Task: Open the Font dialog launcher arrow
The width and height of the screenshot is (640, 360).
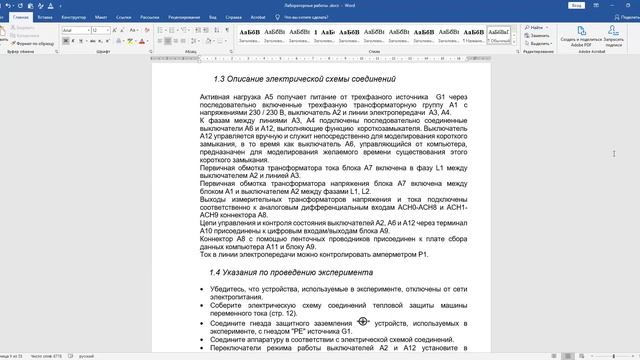Action: pyautogui.click(x=151, y=52)
